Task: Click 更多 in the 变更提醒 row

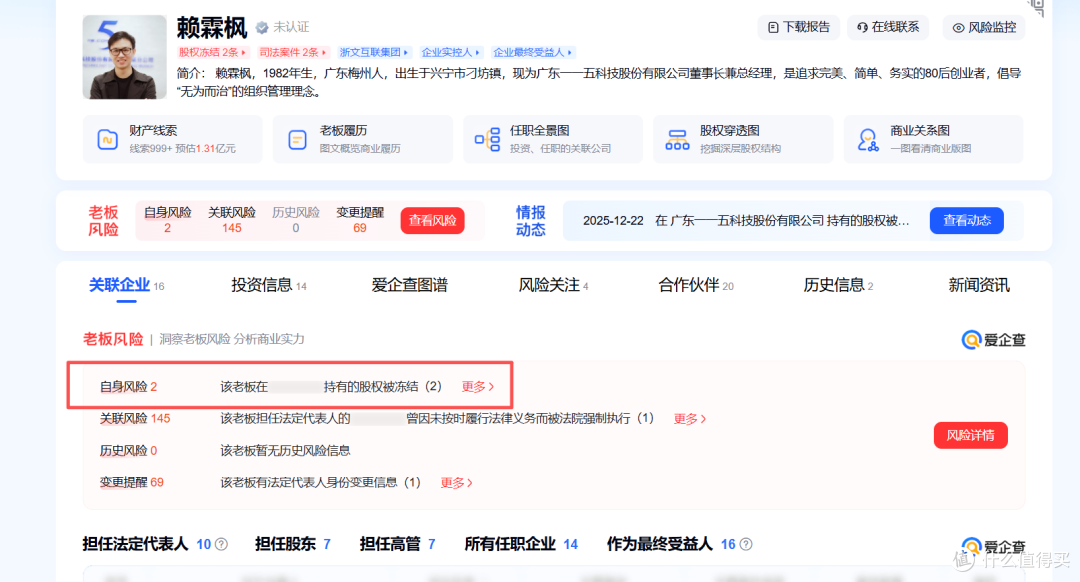Action: tap(456, 483)
